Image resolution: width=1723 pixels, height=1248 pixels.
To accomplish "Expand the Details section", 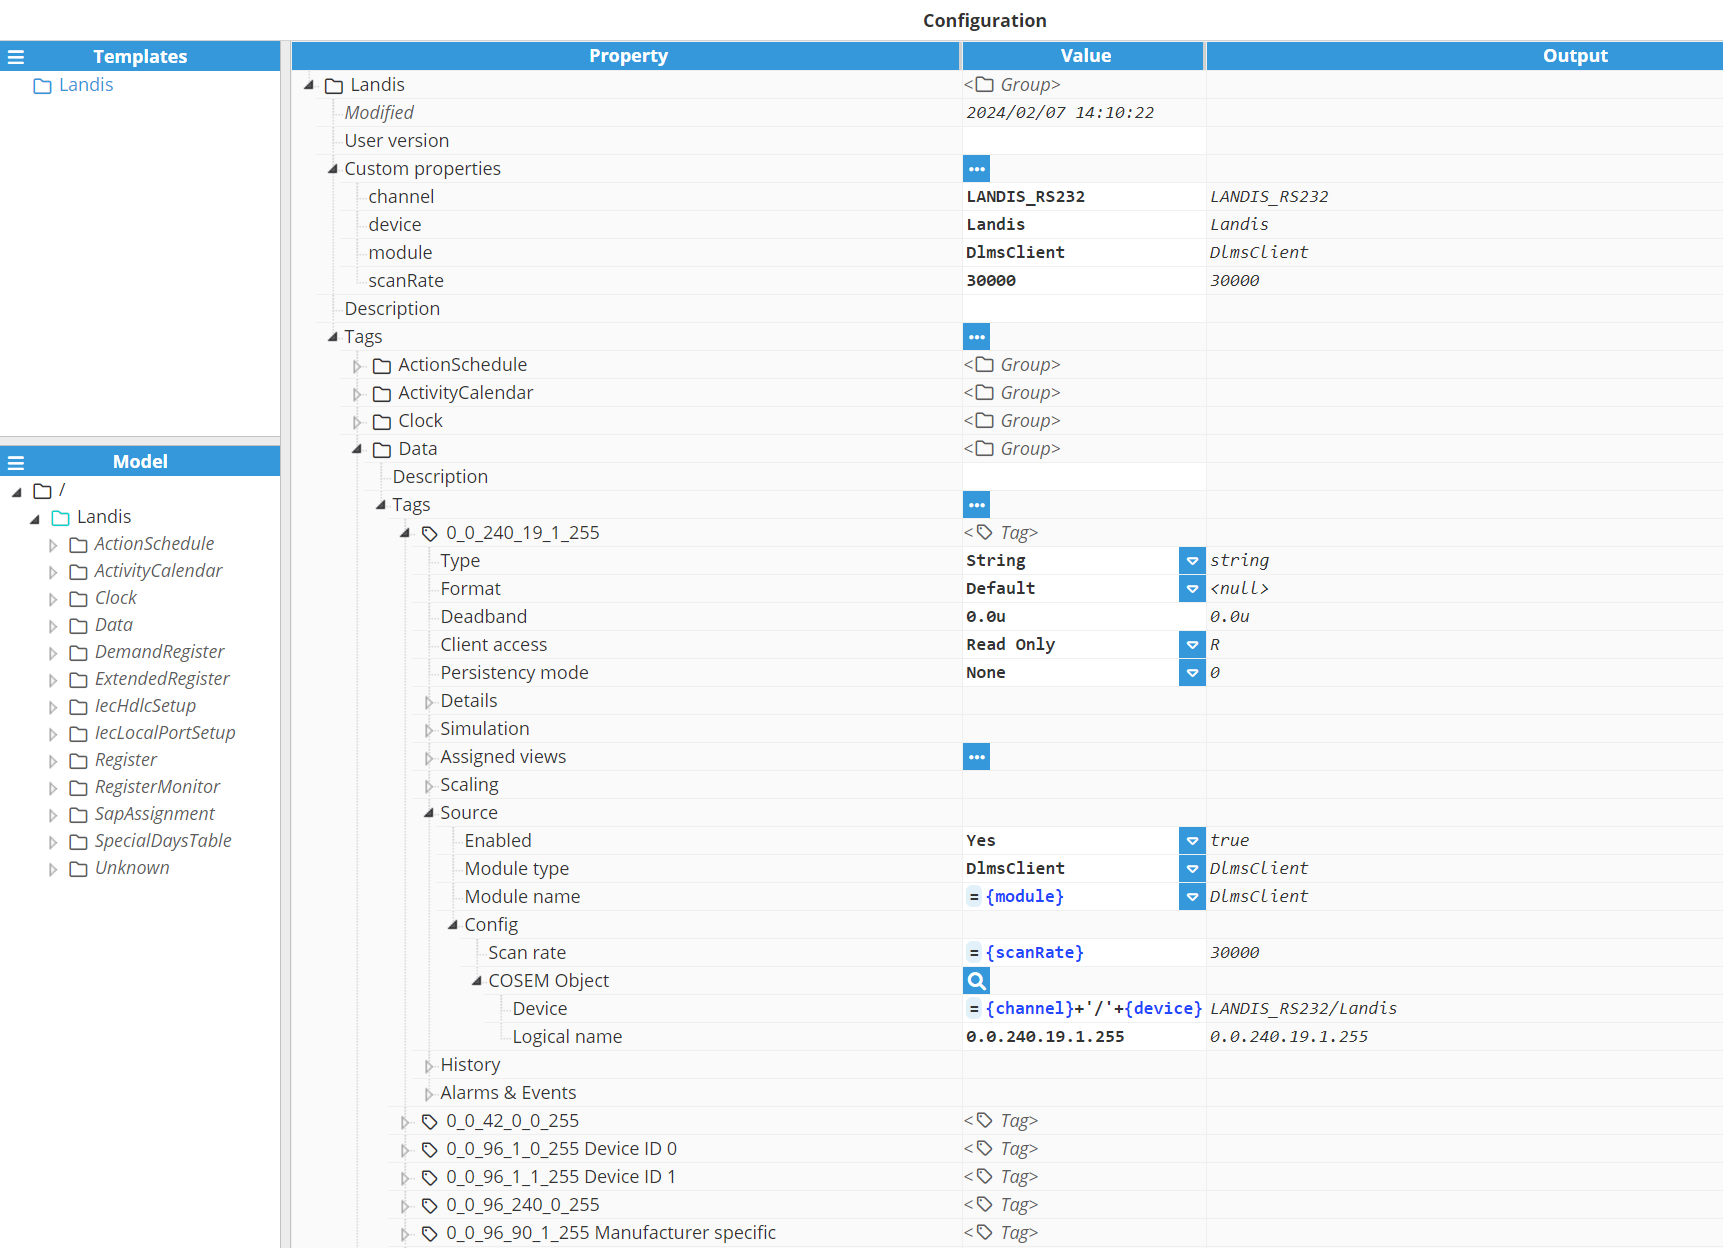I will [x=429, y=702].
